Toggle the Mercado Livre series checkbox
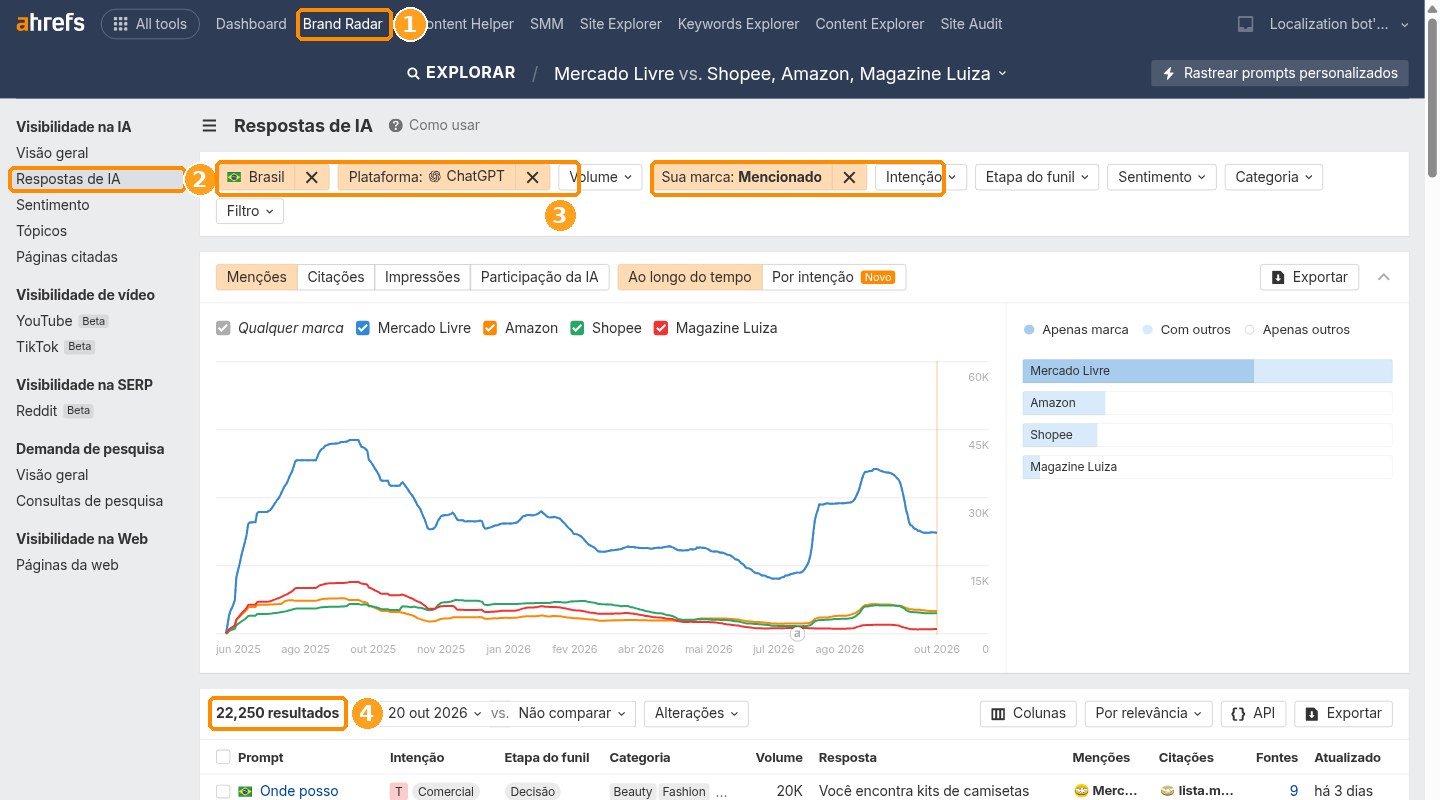The height and width of the screenshot is (800, 1440). pos(363,328)
